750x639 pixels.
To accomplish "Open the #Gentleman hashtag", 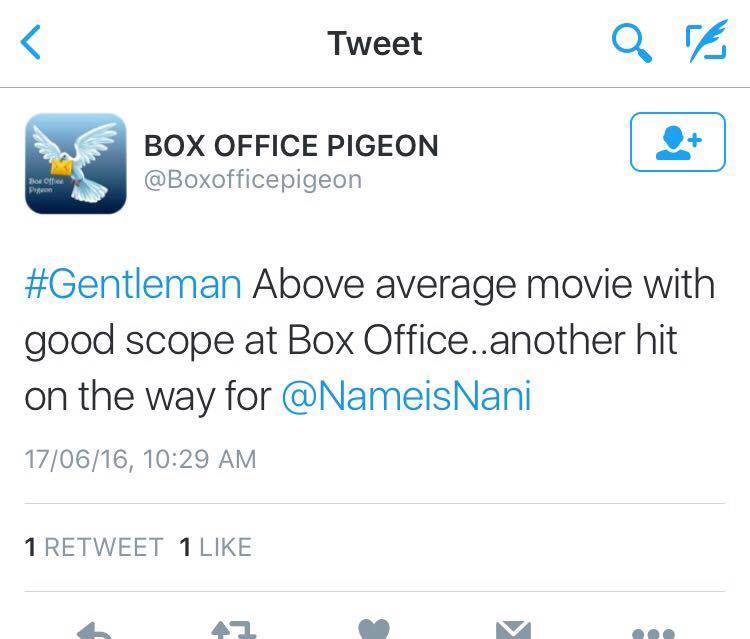I will (x=133, y=284).
